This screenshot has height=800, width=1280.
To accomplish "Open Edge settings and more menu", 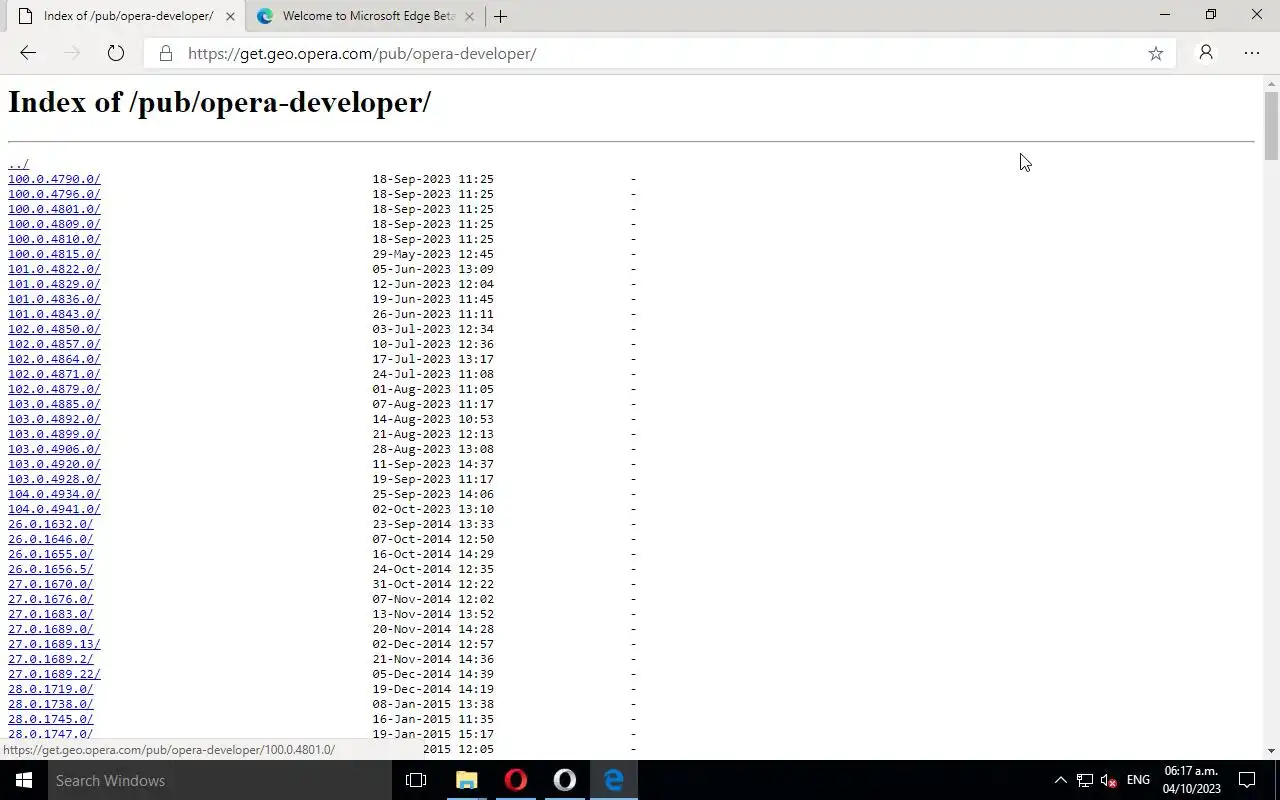I will (1252, 53).
